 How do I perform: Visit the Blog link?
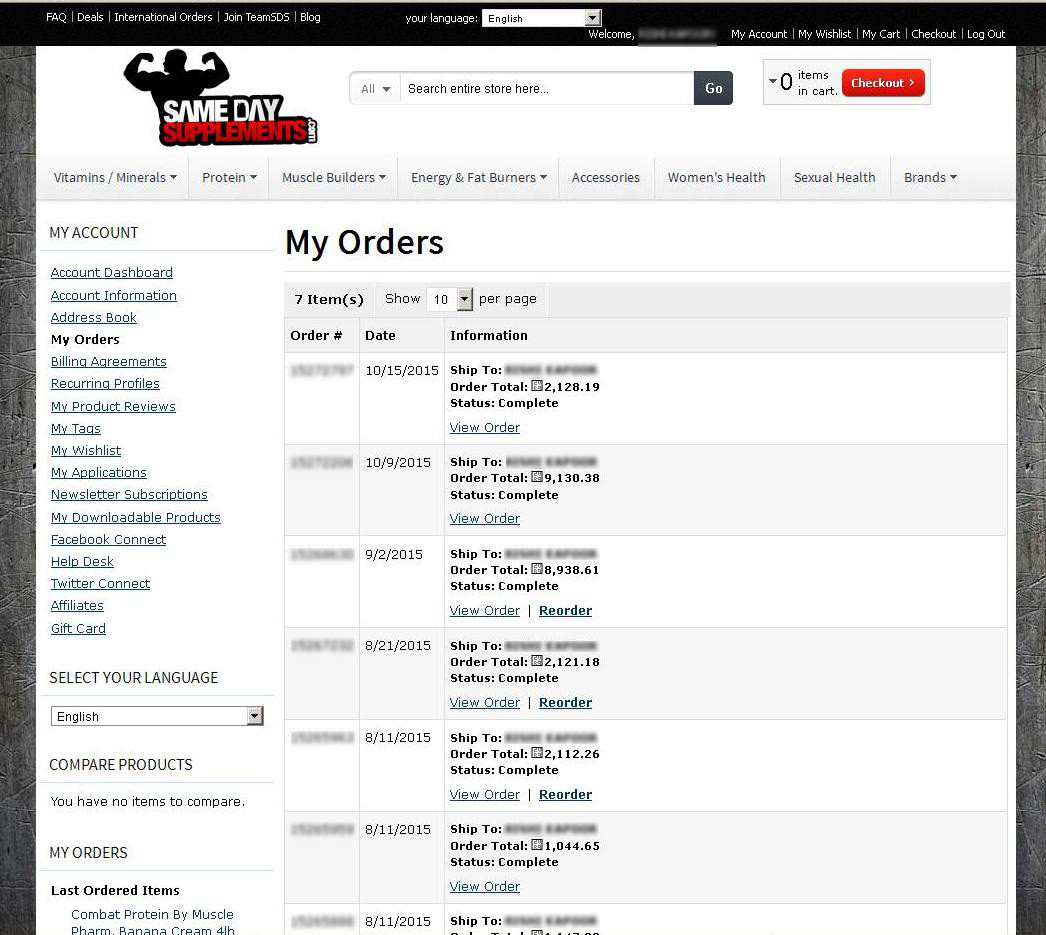pyautogui.click(x=310, y=17)
